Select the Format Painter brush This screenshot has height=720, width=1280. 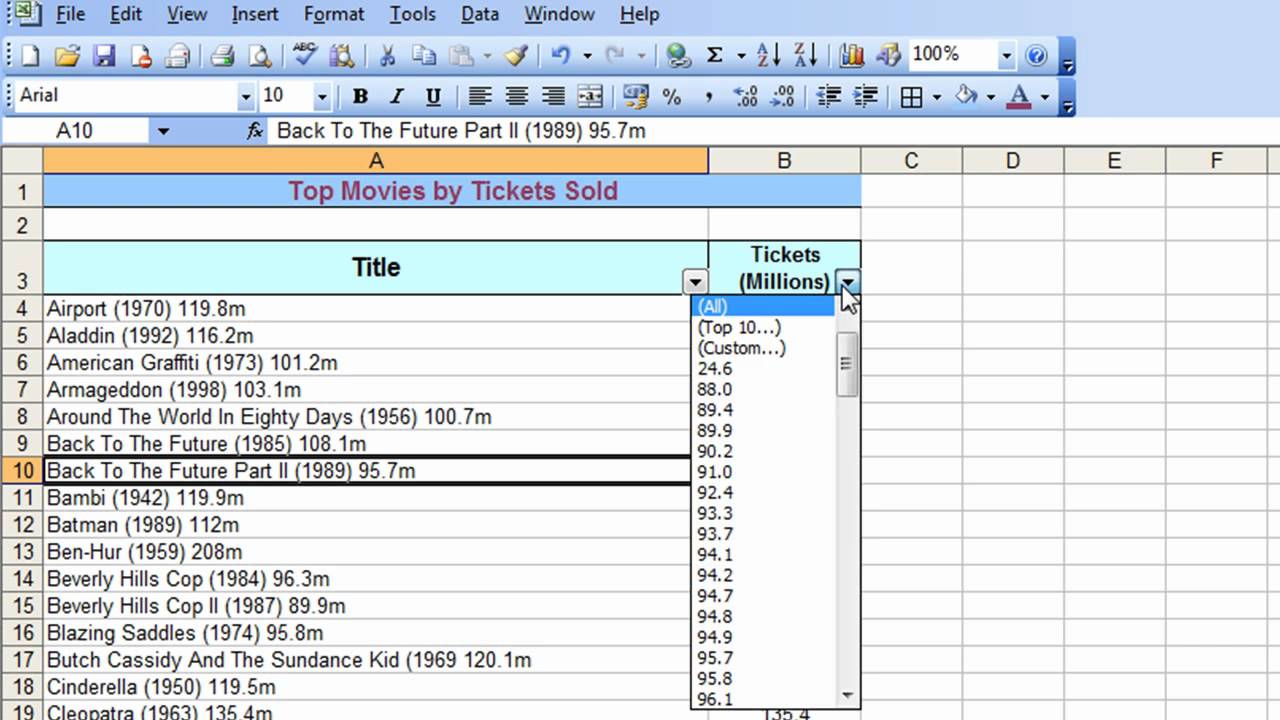coord(517,56)
